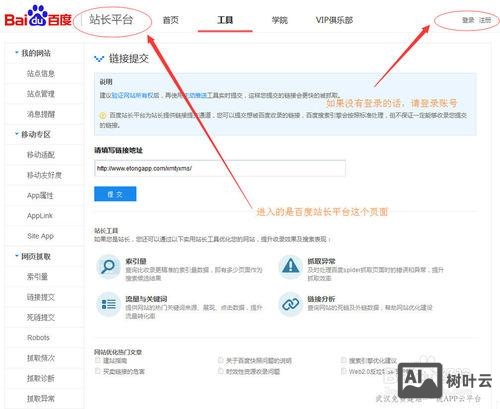Click the blue icon beside 链接提交 heading
This screenshot has width=500, height=409.
pyautogui.click(x=99, y=59)
